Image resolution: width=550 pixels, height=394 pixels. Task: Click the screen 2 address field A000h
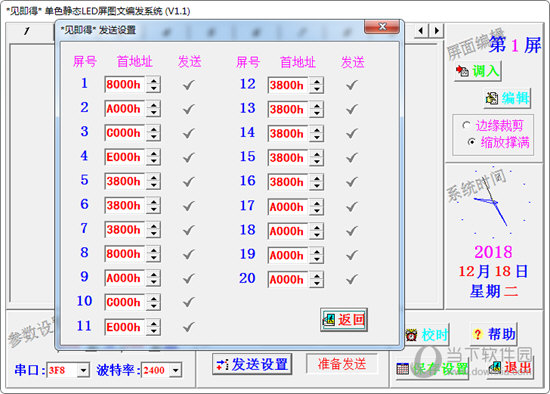point(125,109)
